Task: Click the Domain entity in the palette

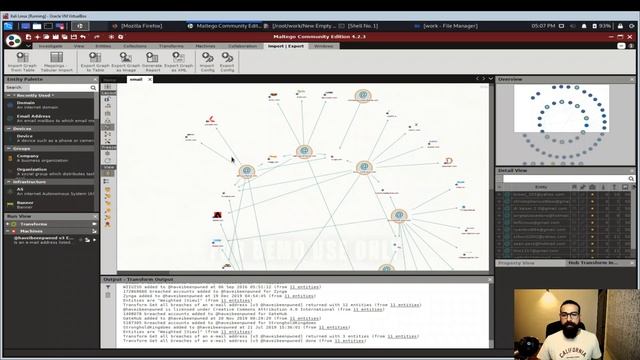Action: pyautogui.click(x=51, y=105)
